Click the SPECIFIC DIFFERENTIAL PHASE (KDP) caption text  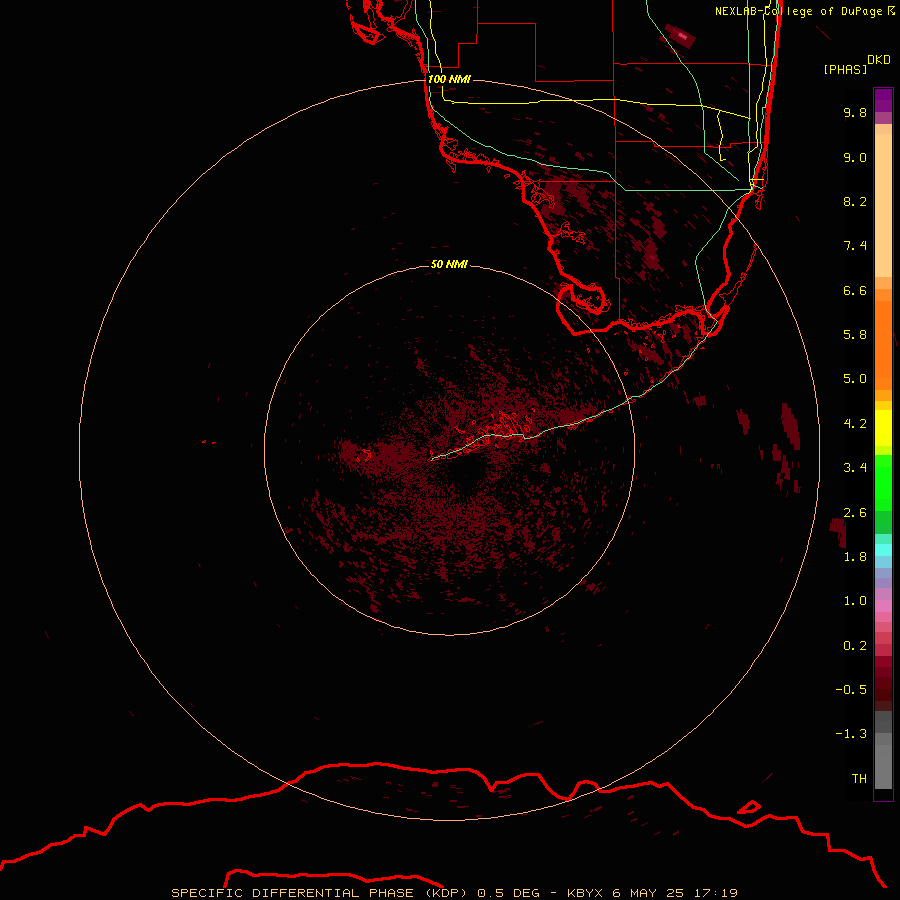pos(320,893)
